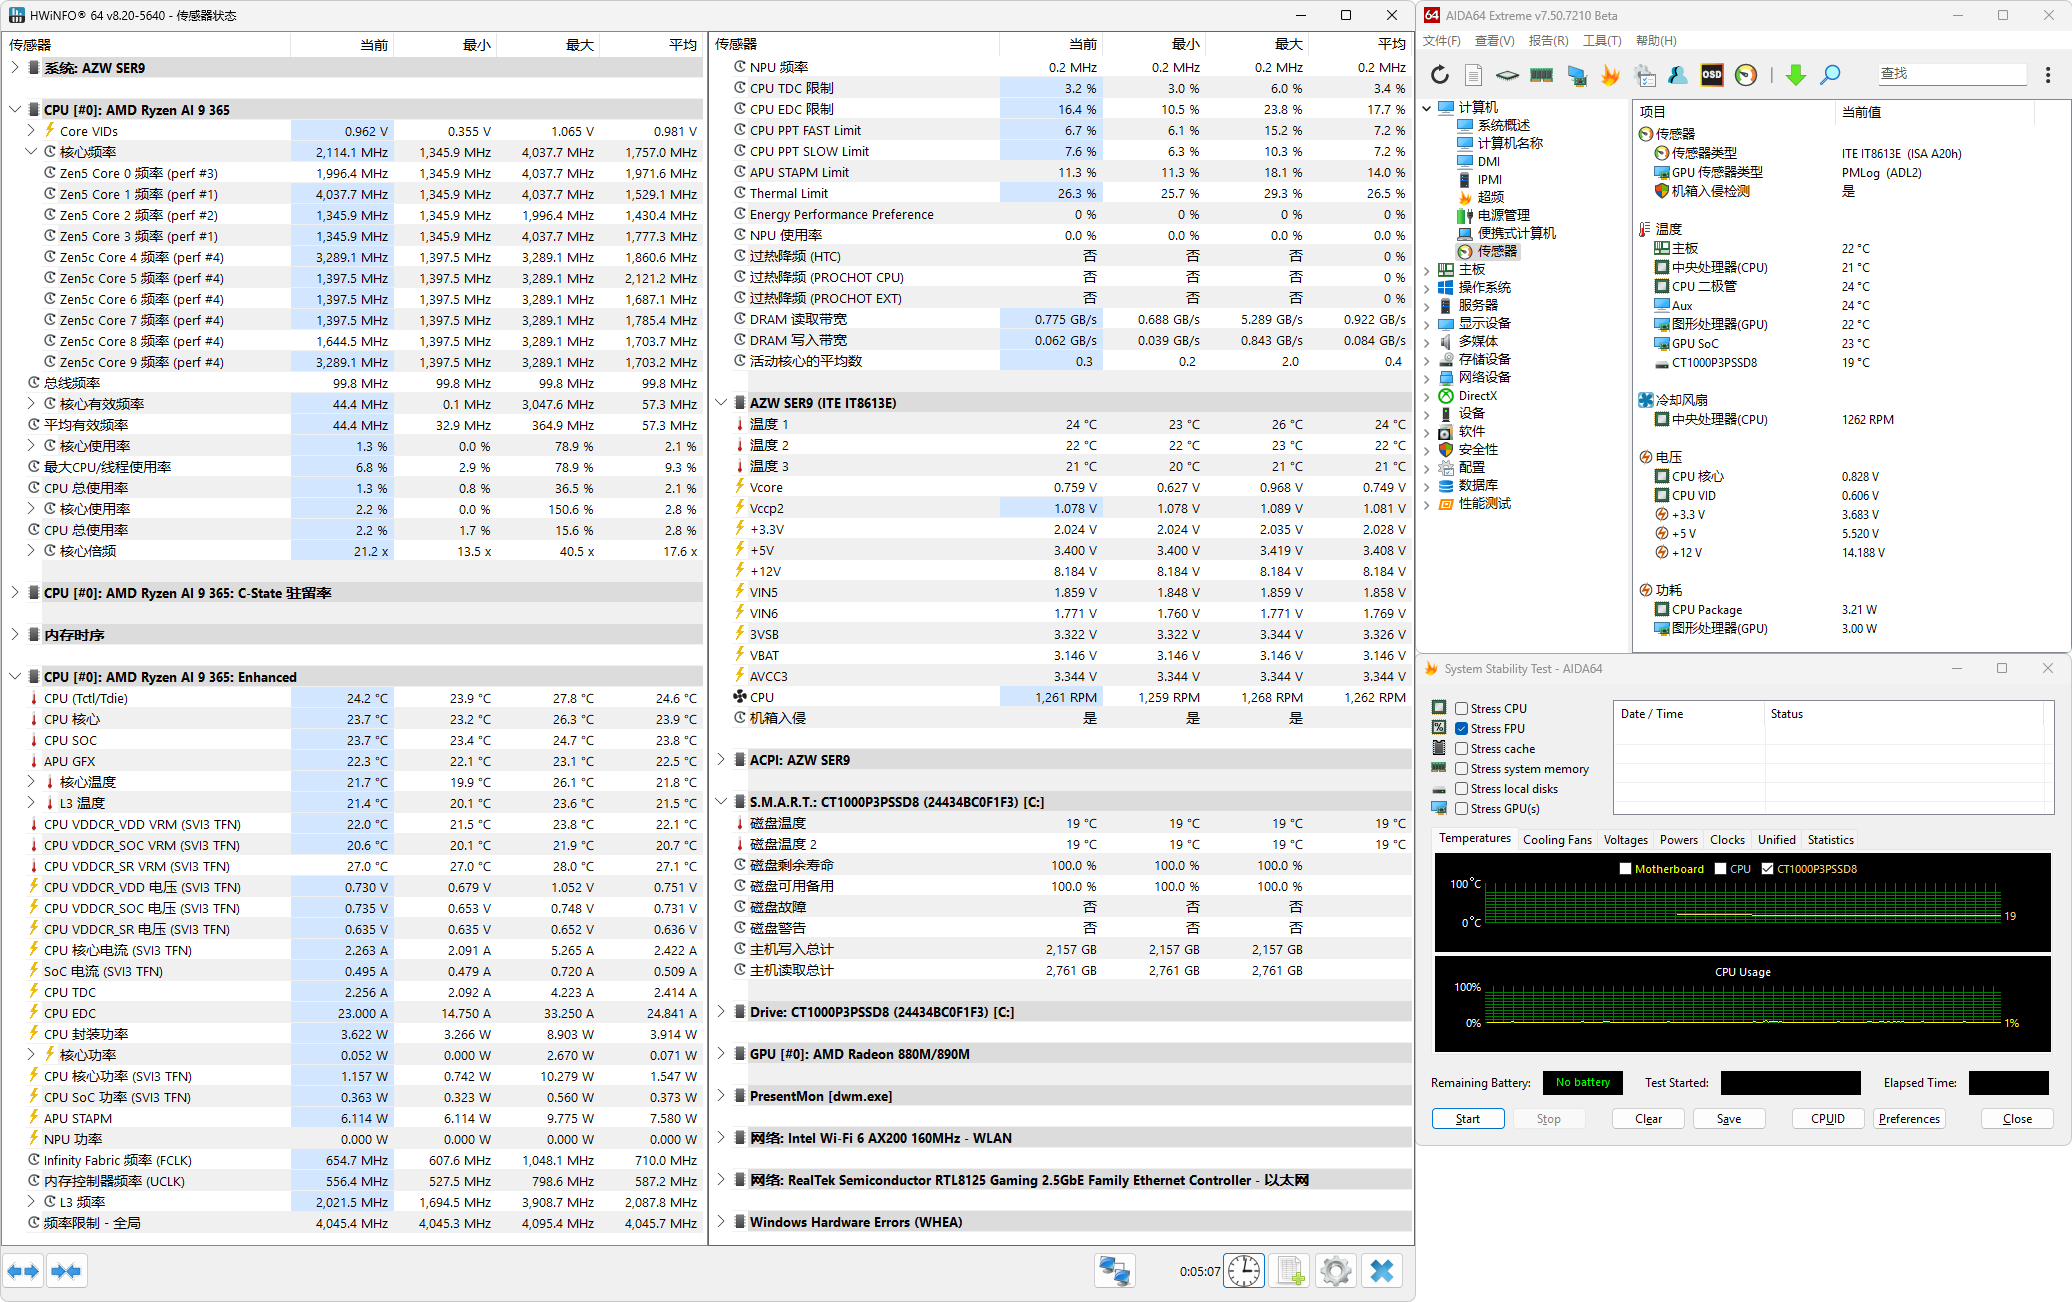Viewport: 2072px width, 1302px height.
Task: Click the green download arrow icon
Action: click(x=1795, y=75)
